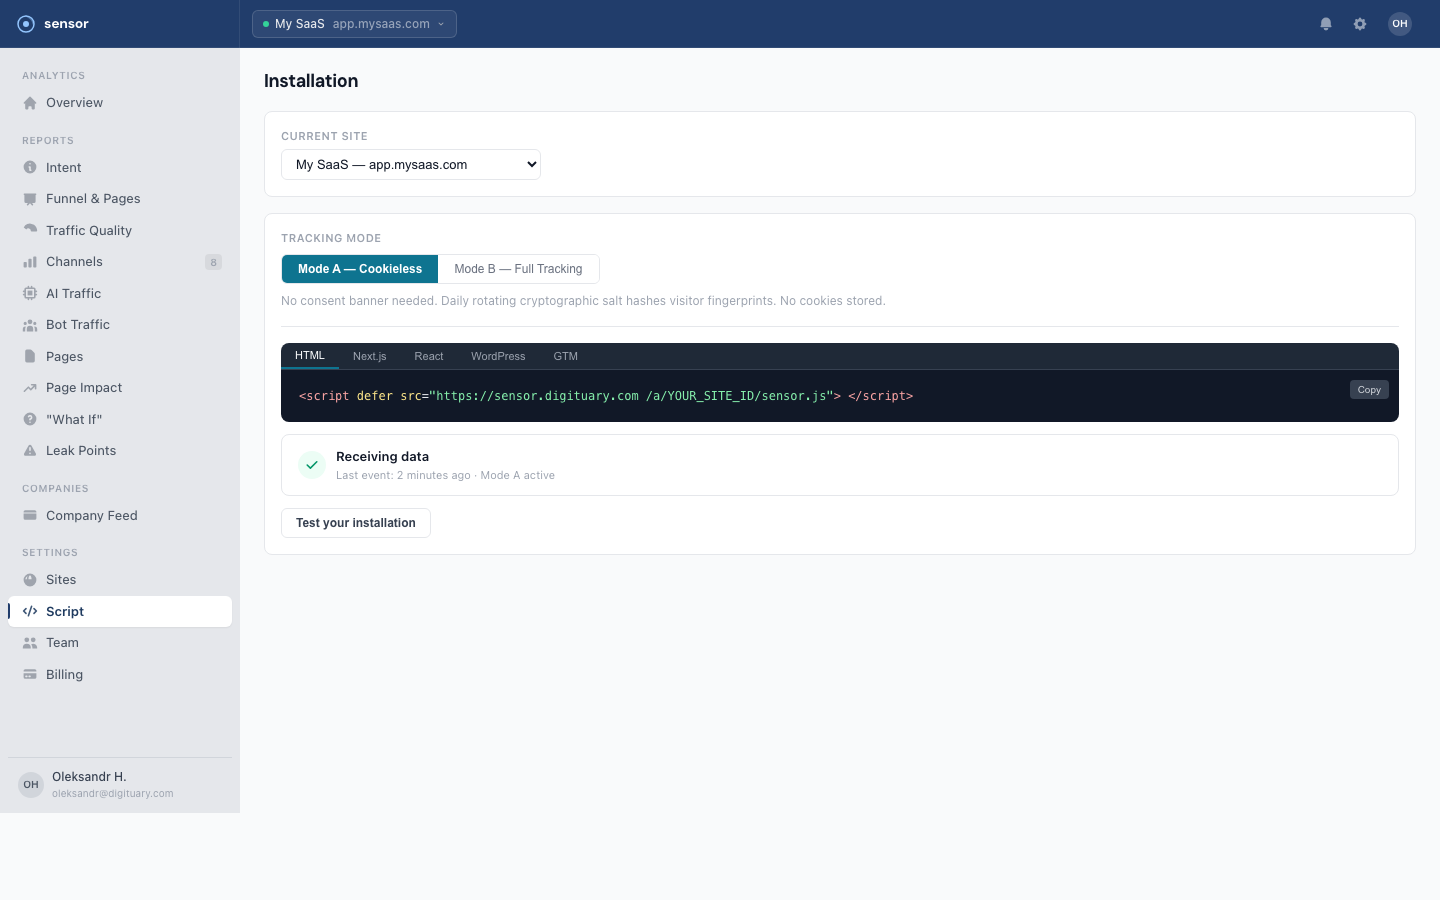The height and width of the screenshot is (900, 1440).
Task: Show the GTM install tab
Action: pos(565,356)
